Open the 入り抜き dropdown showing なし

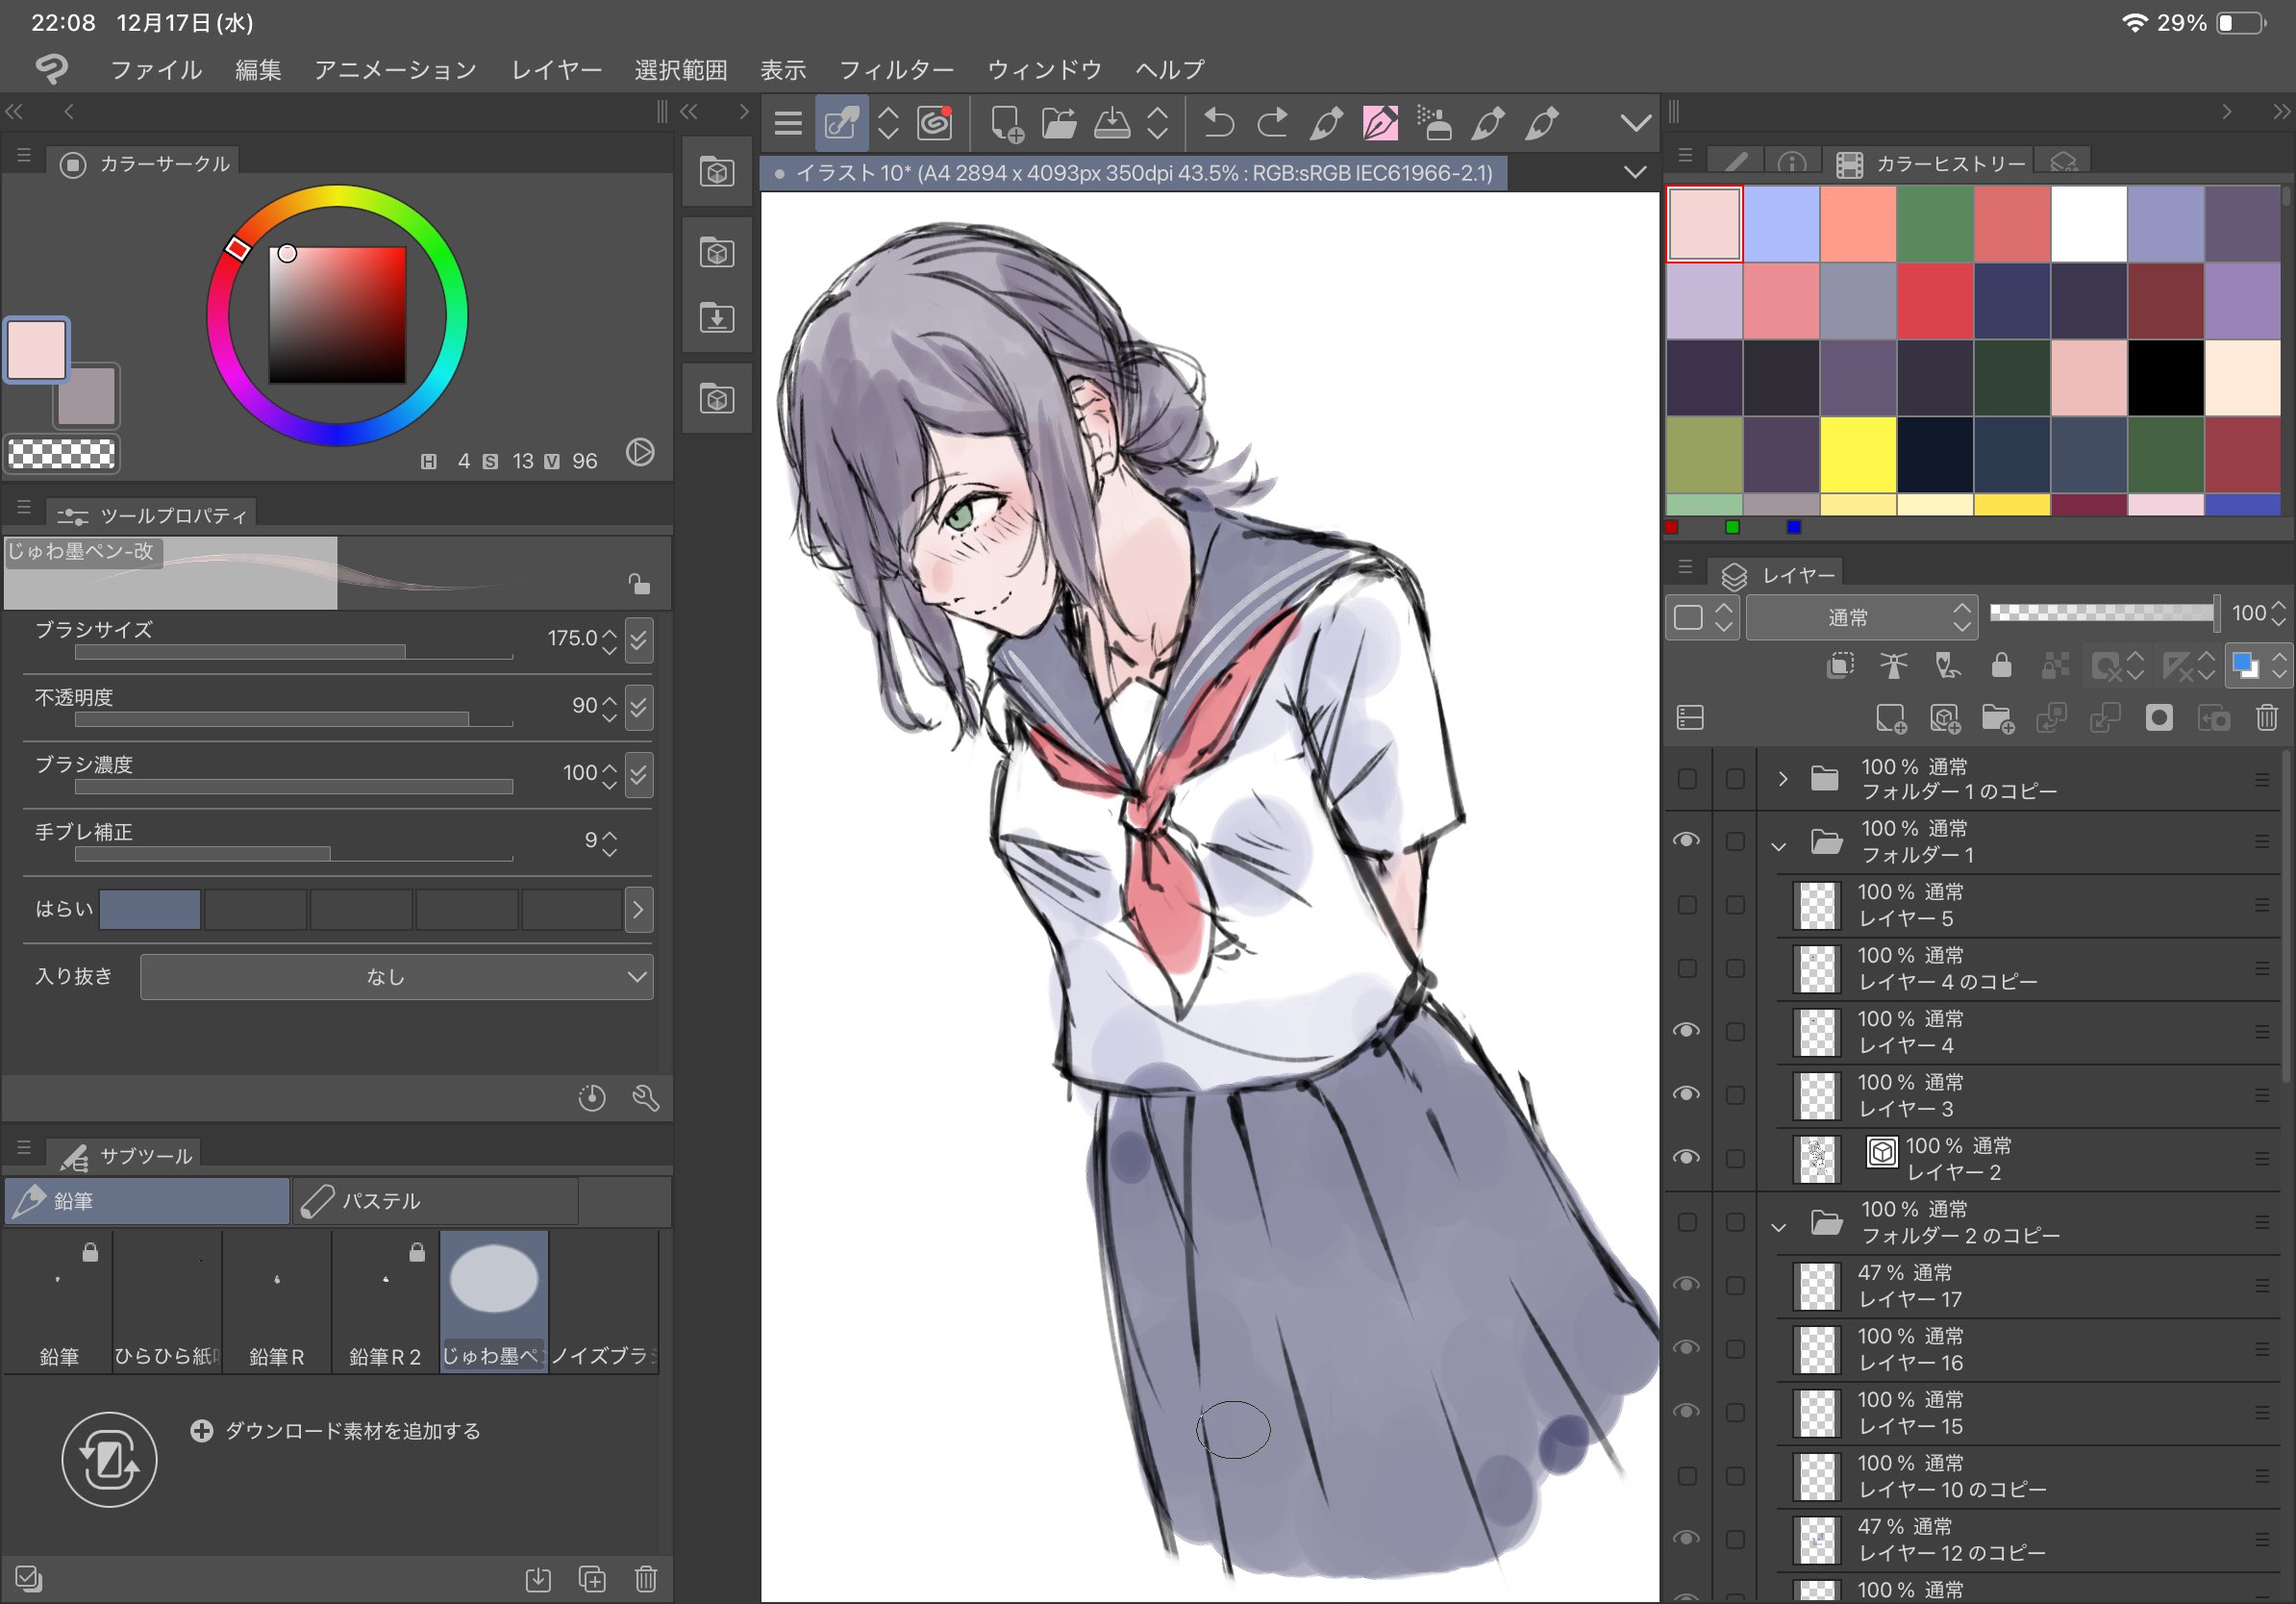pos(397,977)
